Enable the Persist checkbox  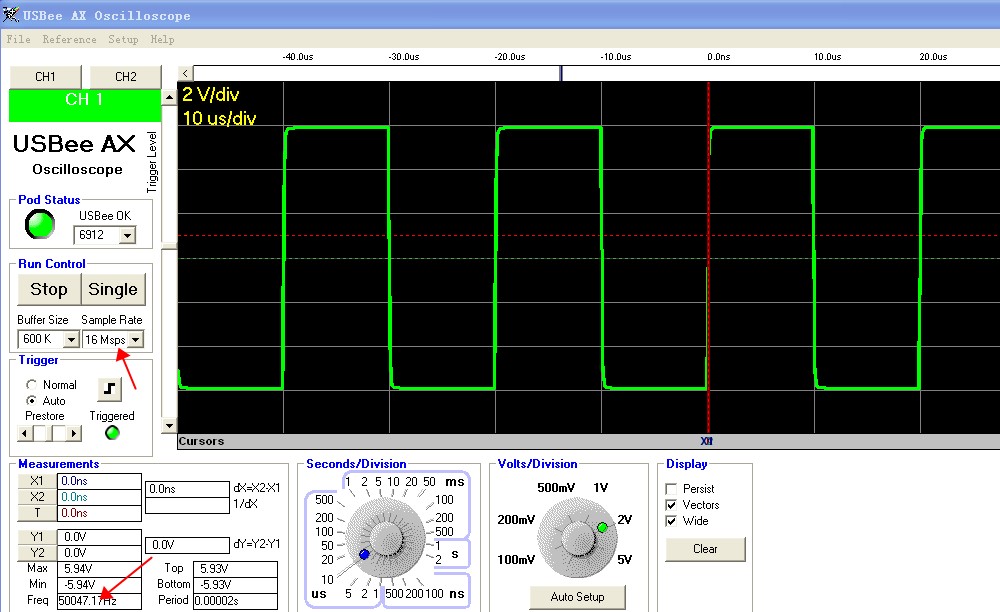point(671,489)
